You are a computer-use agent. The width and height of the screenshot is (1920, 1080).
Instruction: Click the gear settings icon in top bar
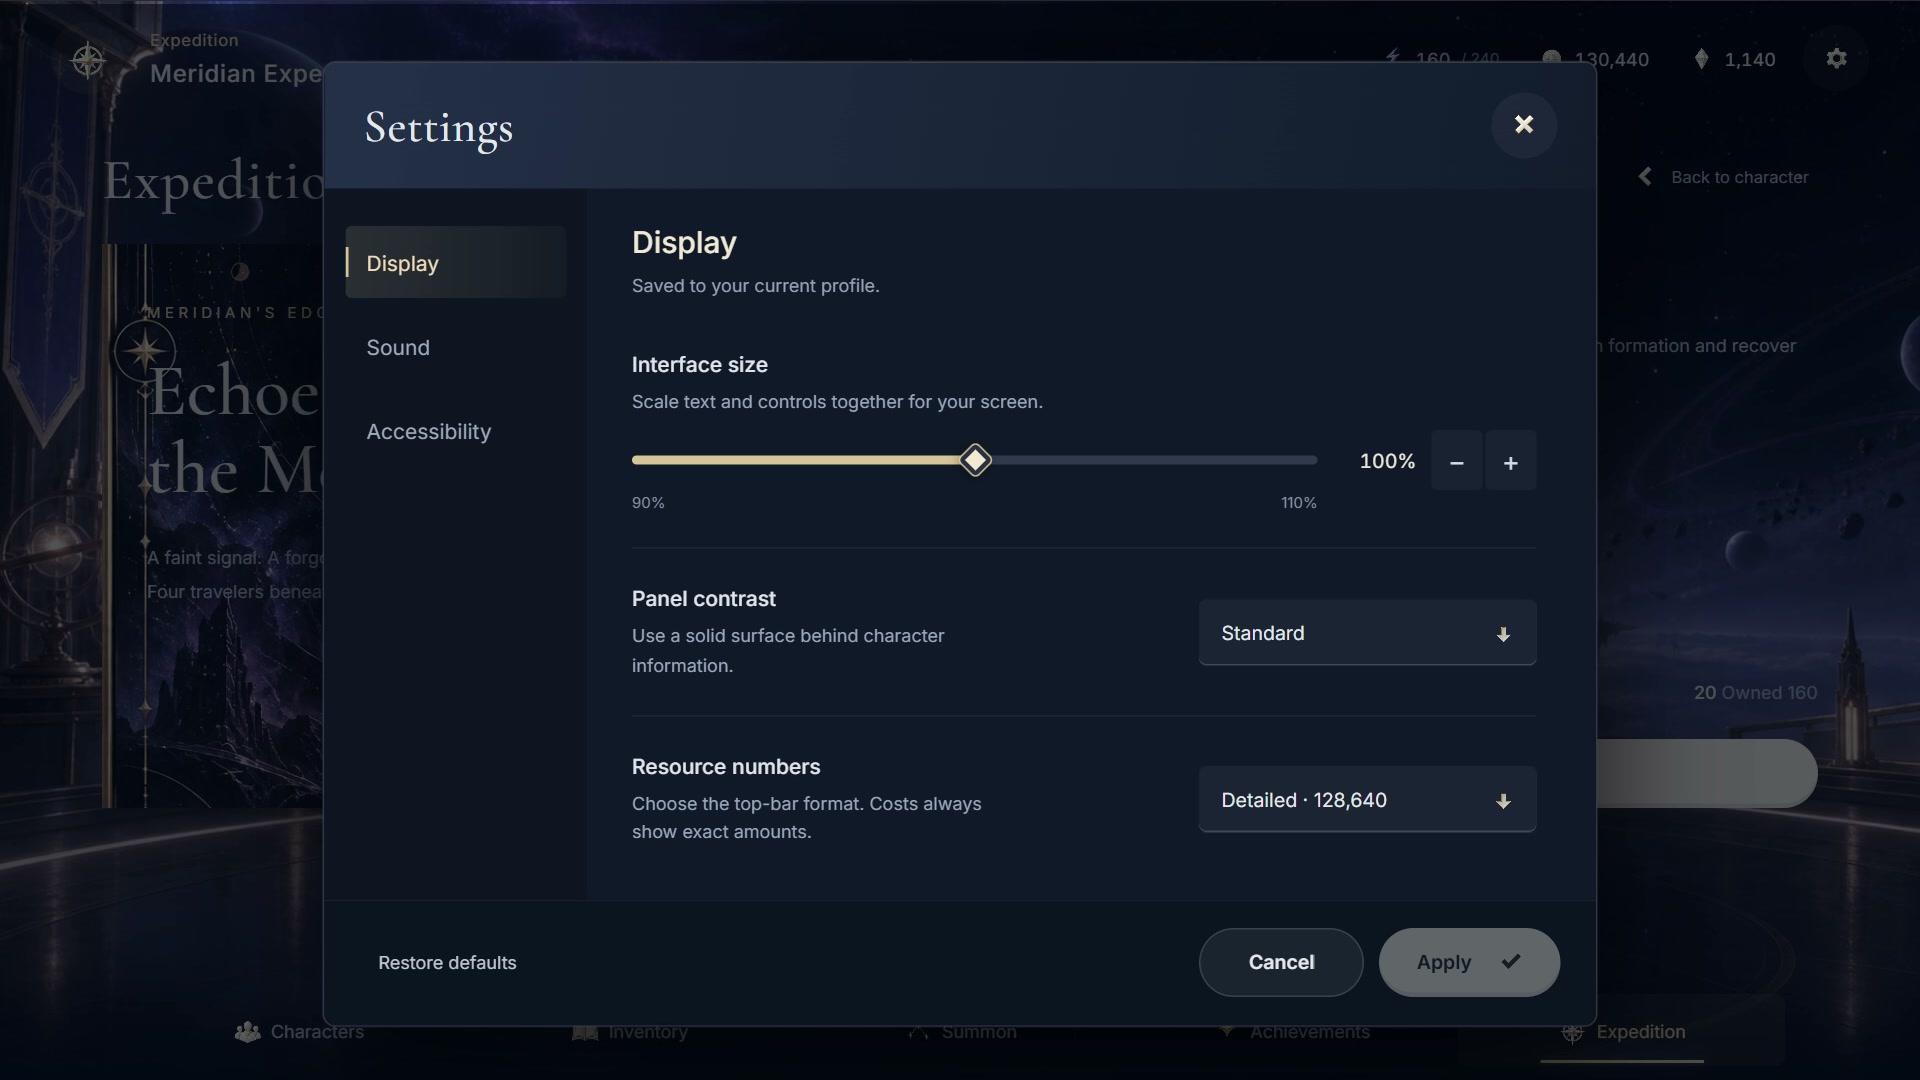(1836, 59)
